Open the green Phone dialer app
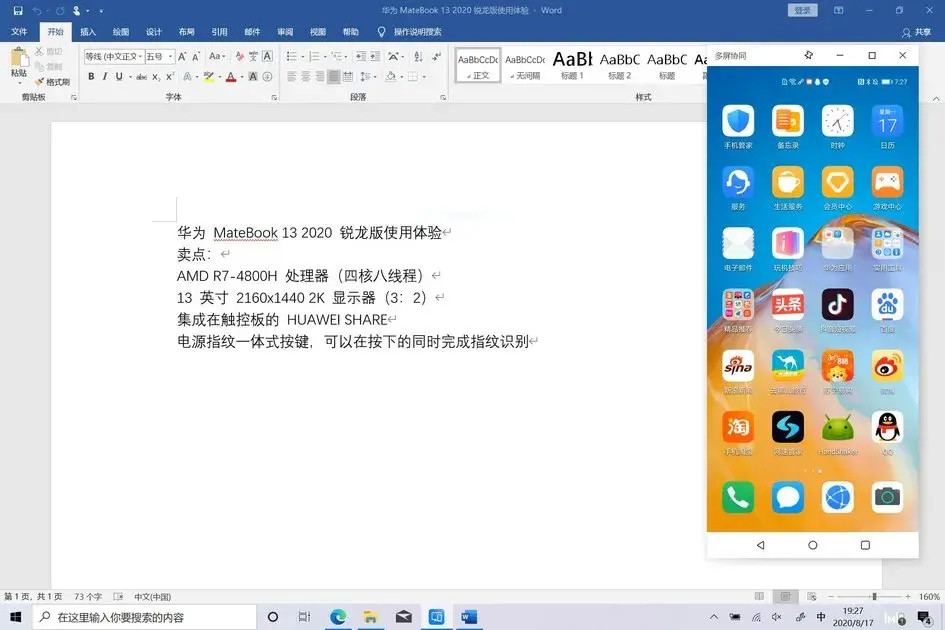 click(x=738, y=497)
